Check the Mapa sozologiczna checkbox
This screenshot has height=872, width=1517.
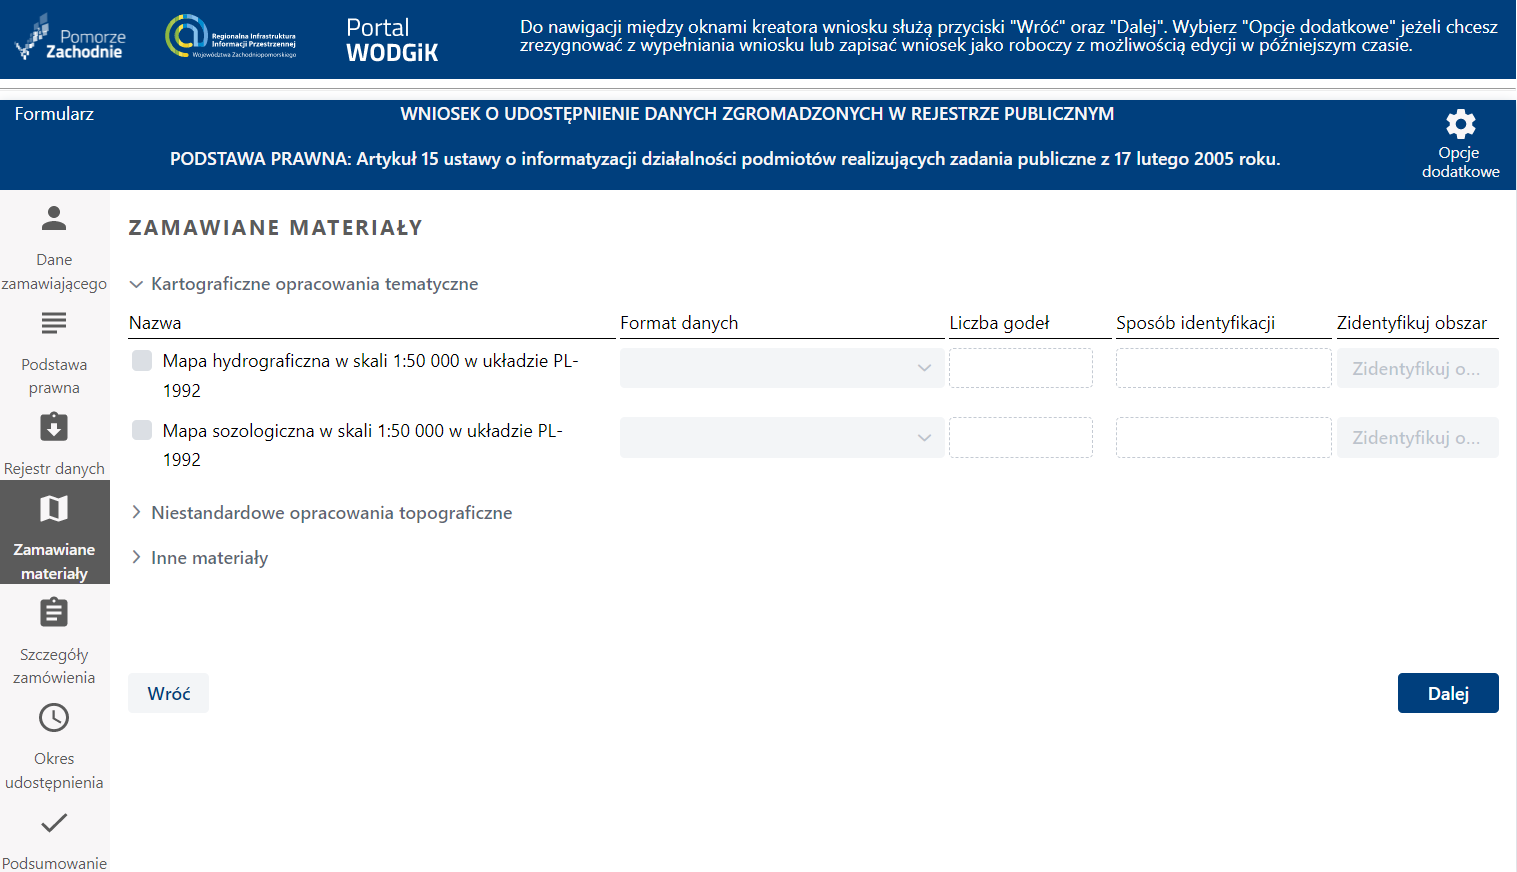tap(141, 430)
